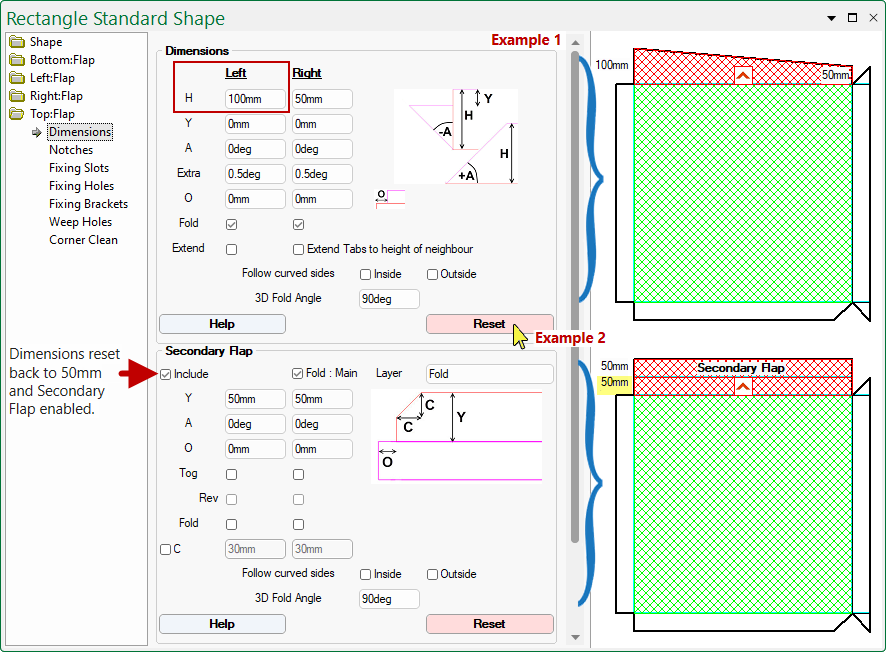
Task: Click the vertical scrollbar thumb
Action: pyautogui.click(x=575, y=297)
